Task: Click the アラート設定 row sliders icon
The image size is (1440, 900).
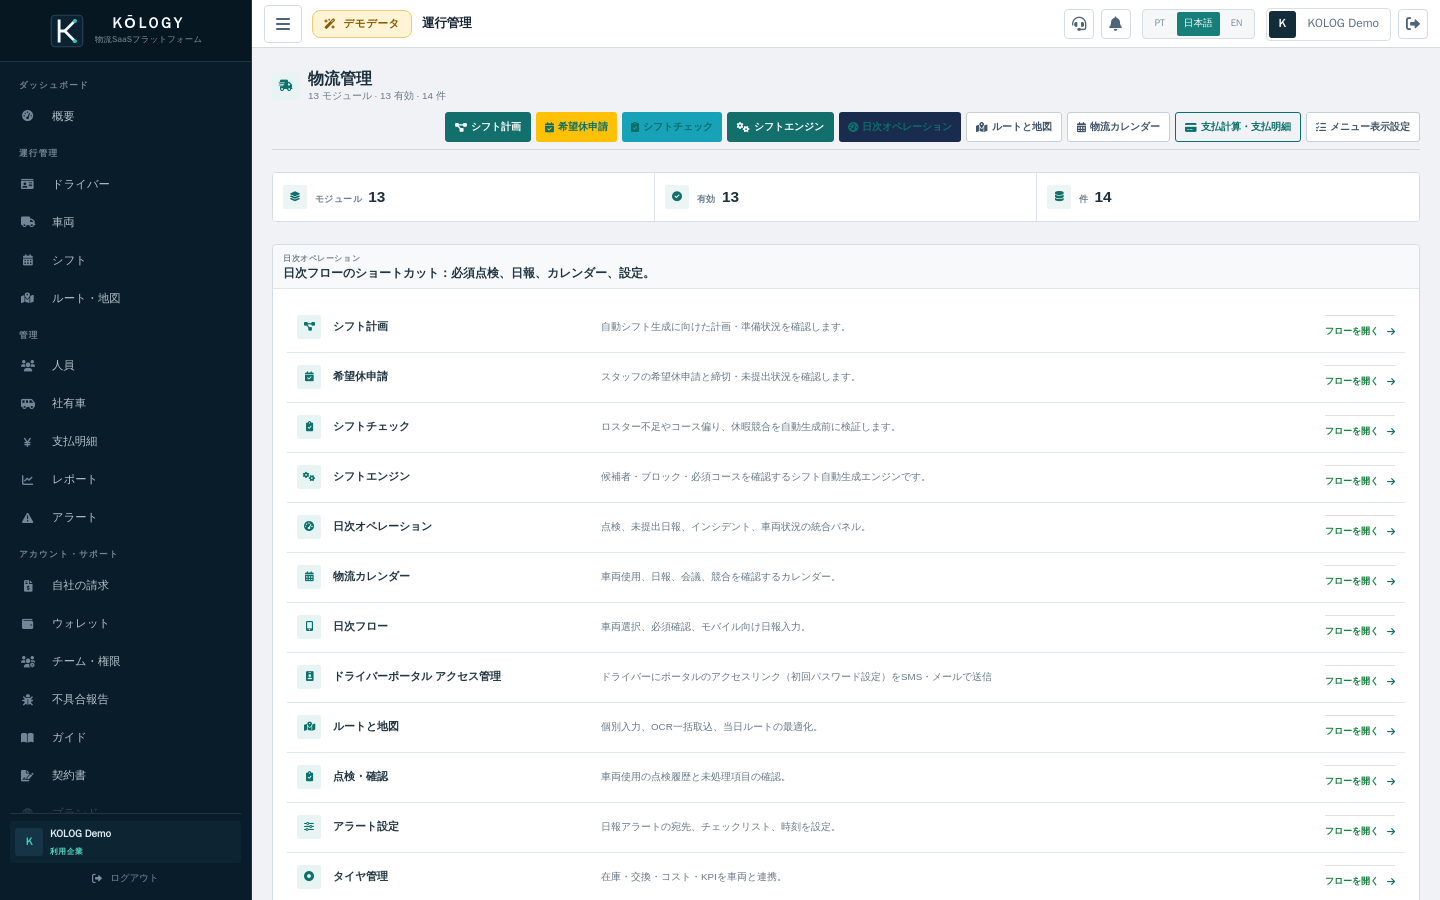Action: 309,827
